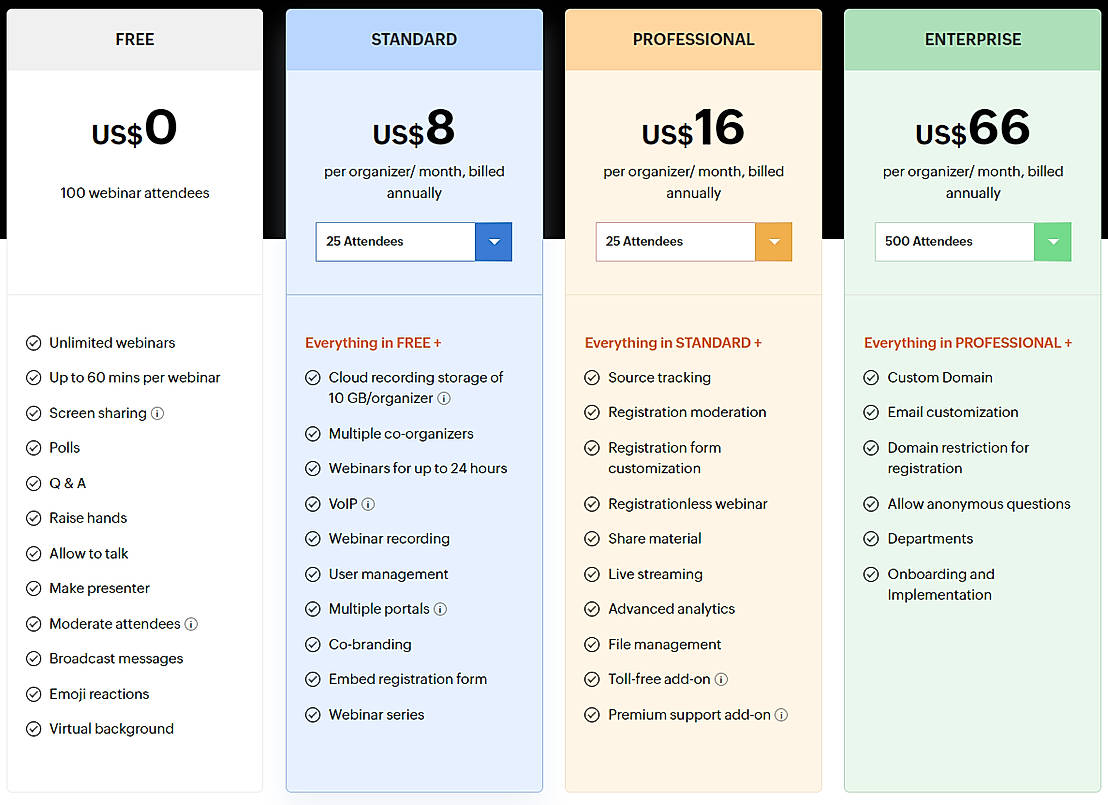Image resolution: width=1108 pixels, height=805 pixels.
Task: Click info icon next to Toll-free add-on
Action: (x=721, y=679)
